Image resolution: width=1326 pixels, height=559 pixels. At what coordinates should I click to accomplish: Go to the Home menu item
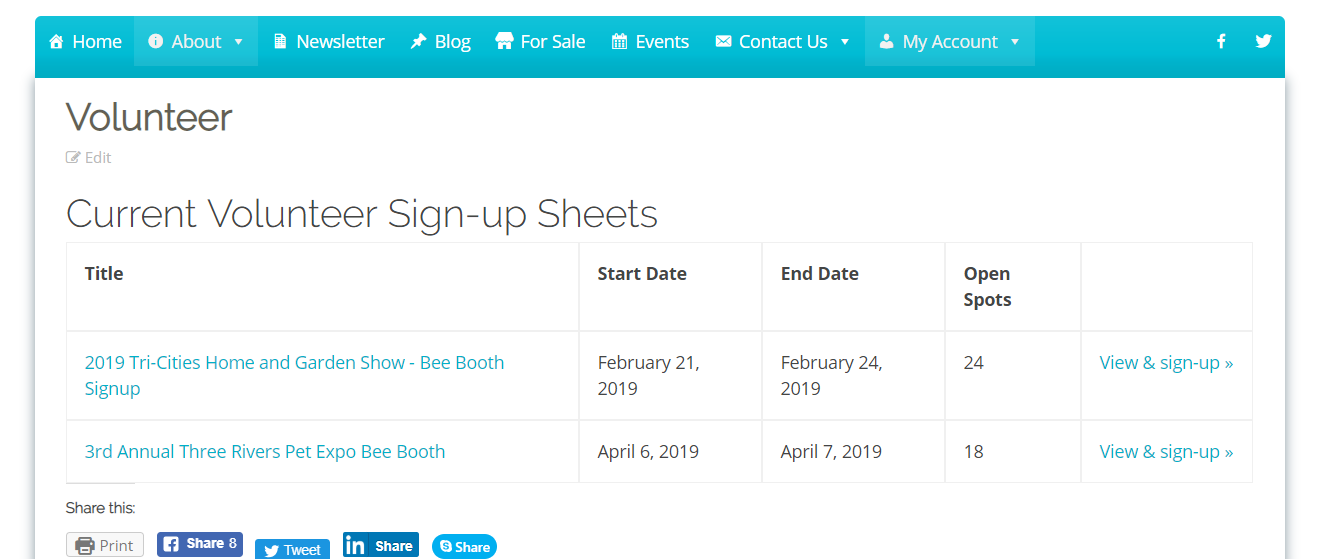(x=85, y=41)
